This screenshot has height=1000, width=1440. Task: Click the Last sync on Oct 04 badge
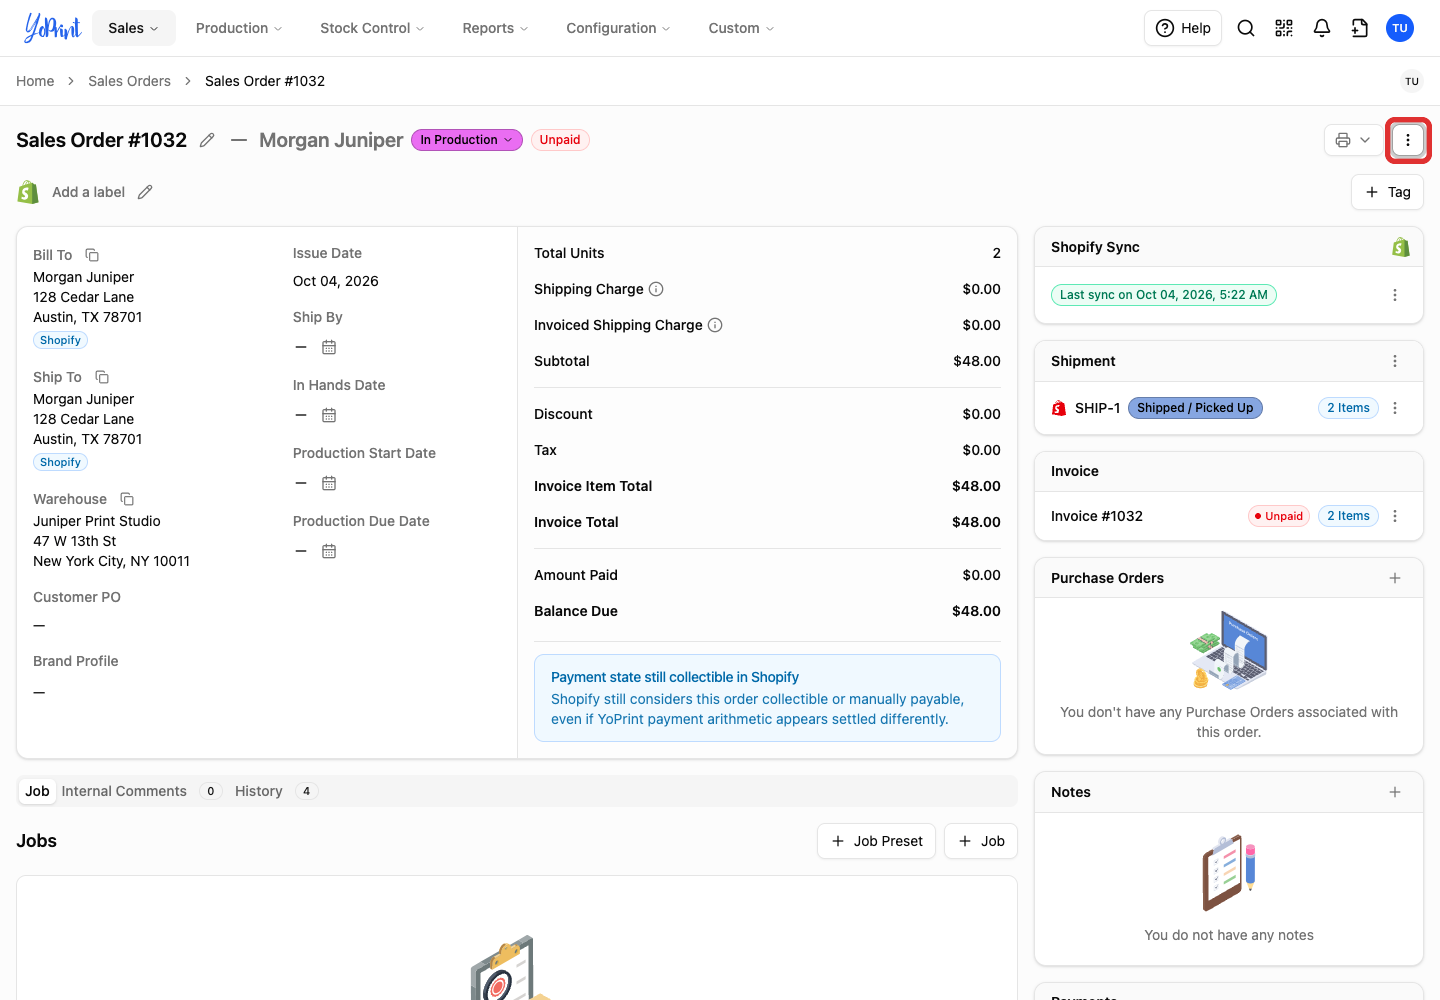1164,295
